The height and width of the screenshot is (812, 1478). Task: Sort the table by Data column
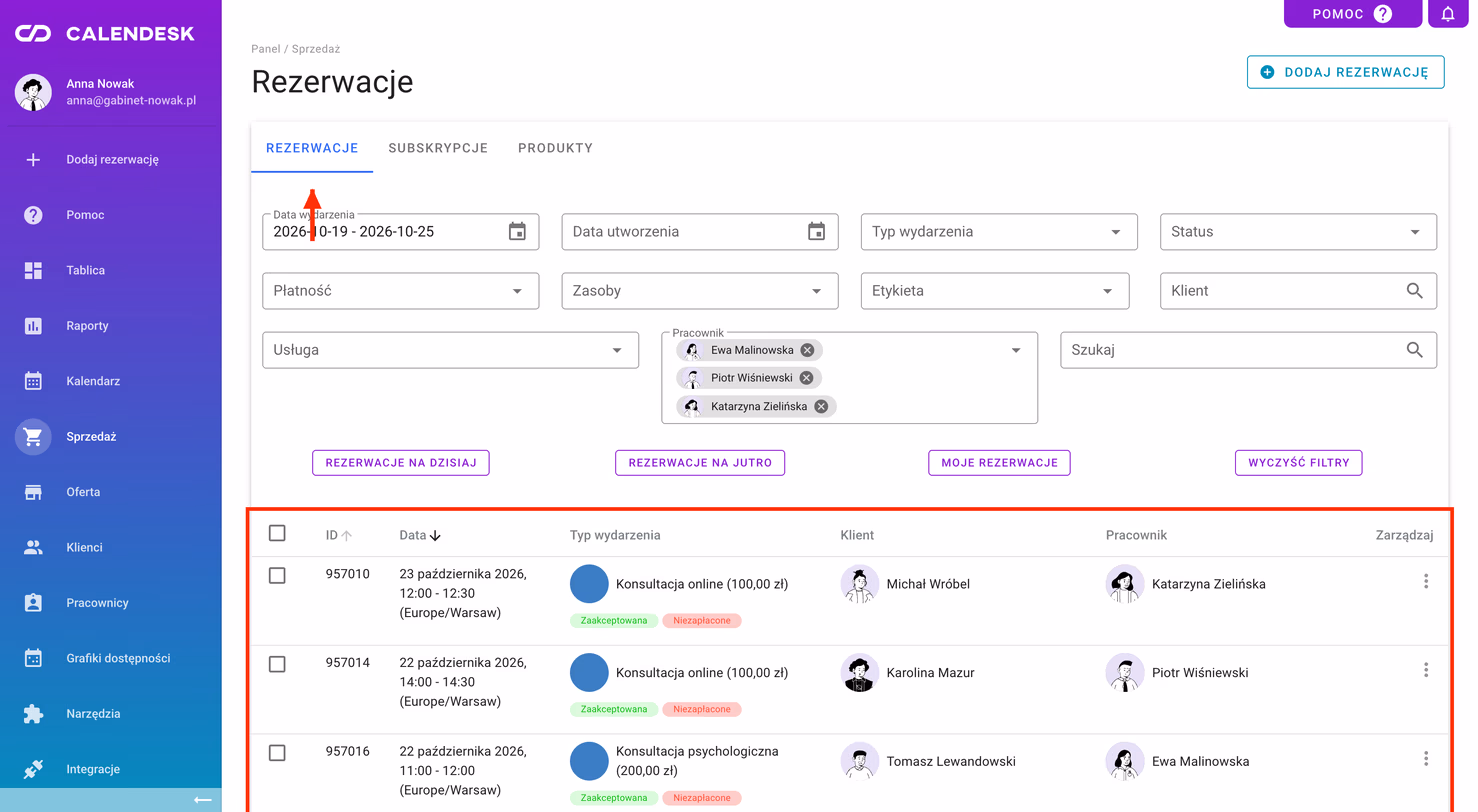tap(420, 535)
